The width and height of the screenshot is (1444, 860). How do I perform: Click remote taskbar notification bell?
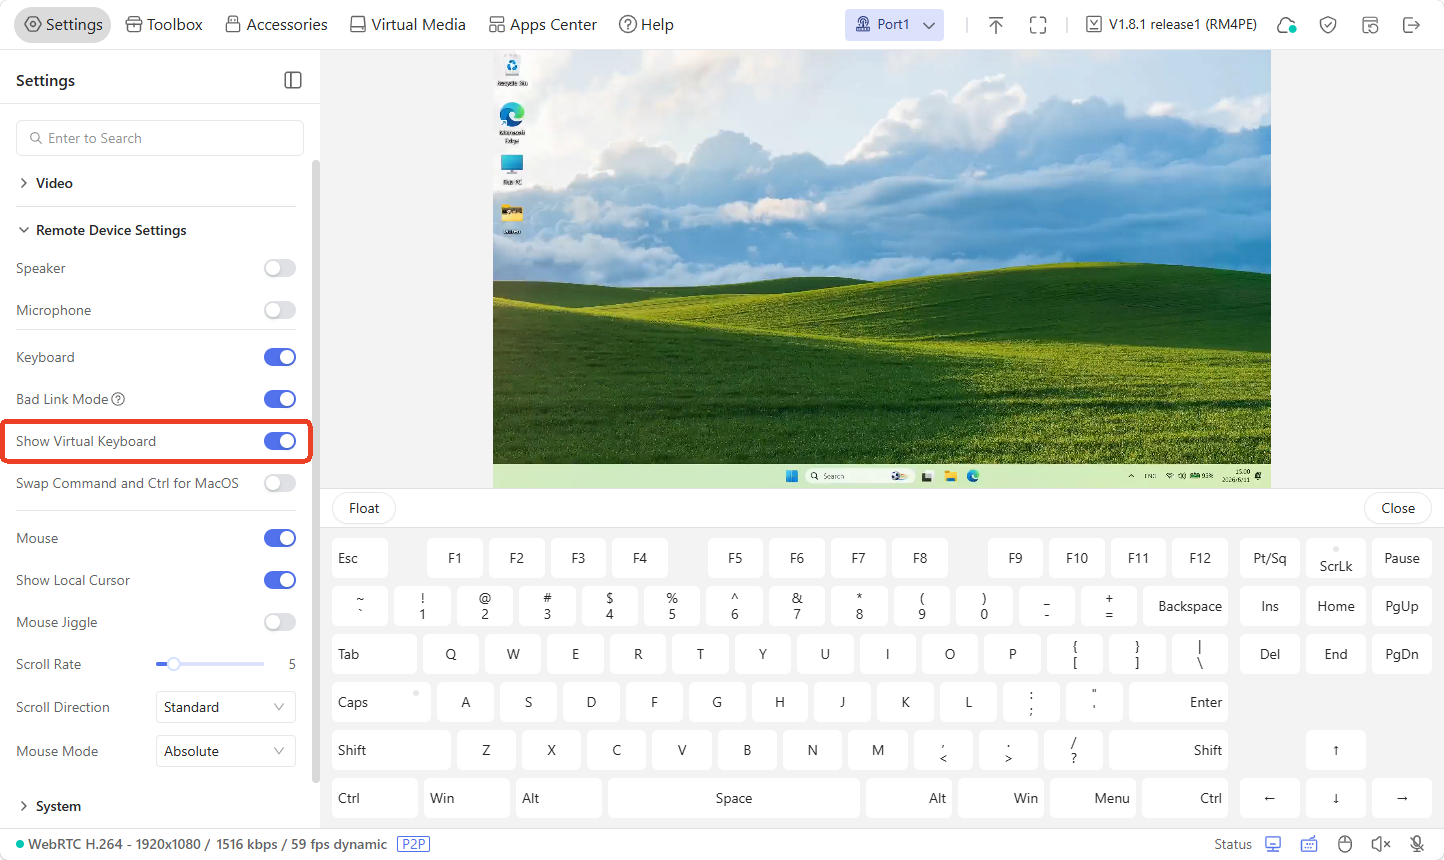[1258, 476]
